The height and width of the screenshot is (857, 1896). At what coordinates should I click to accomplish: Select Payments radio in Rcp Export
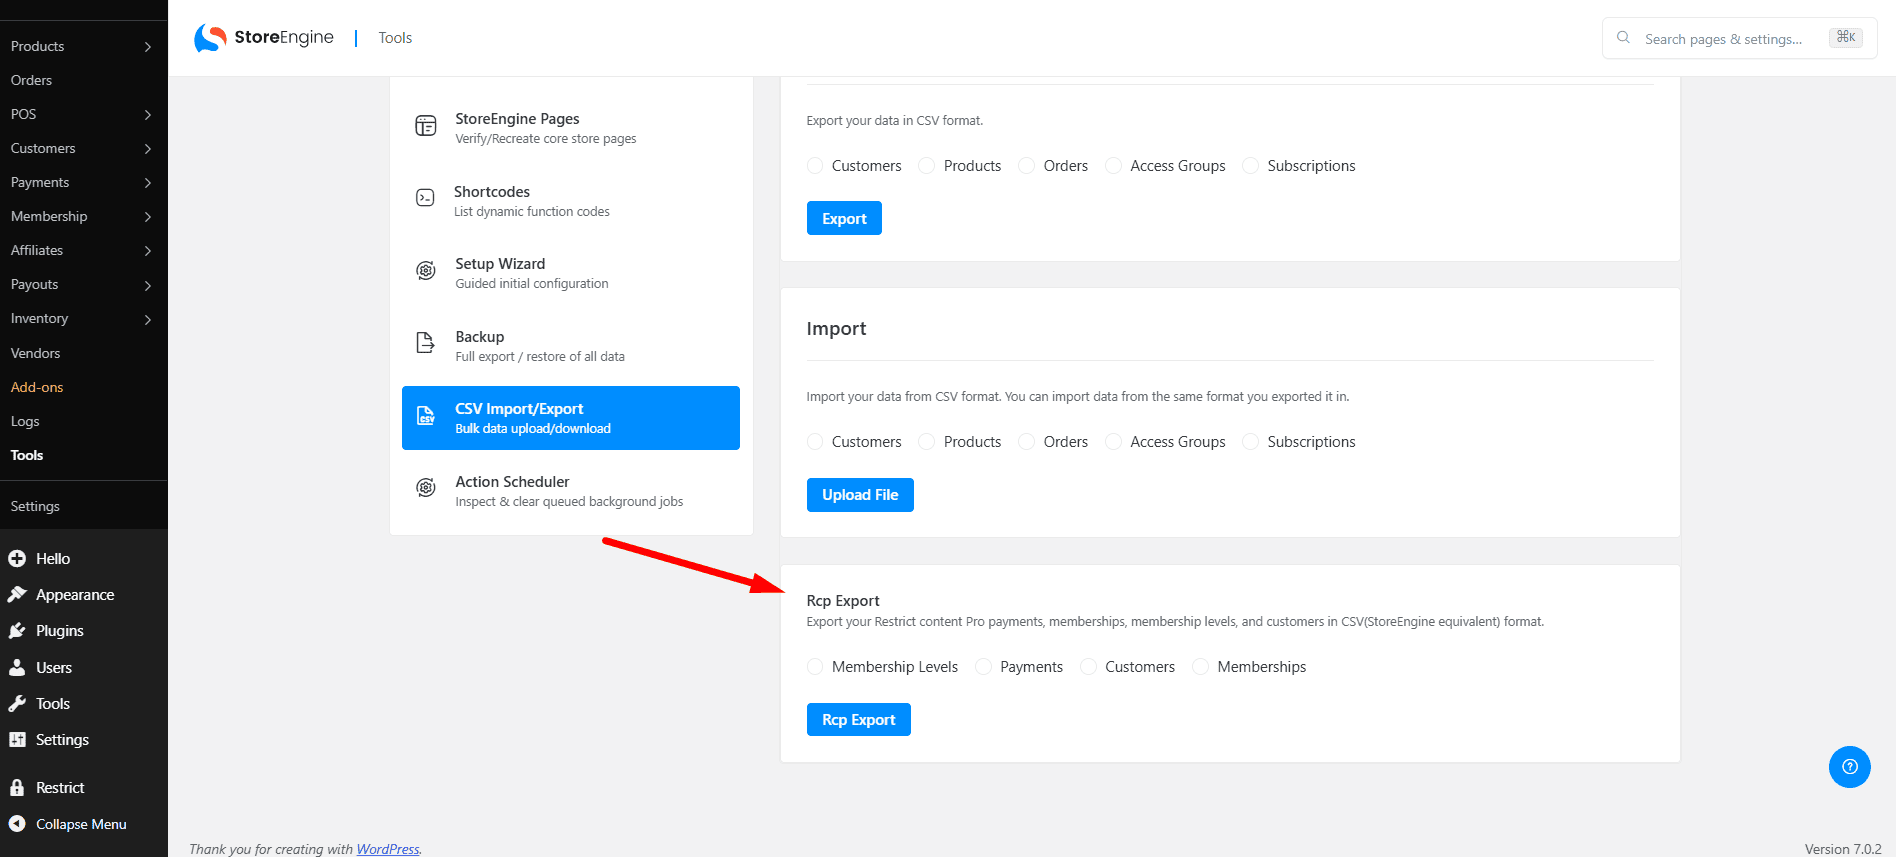tap(983, 667)
